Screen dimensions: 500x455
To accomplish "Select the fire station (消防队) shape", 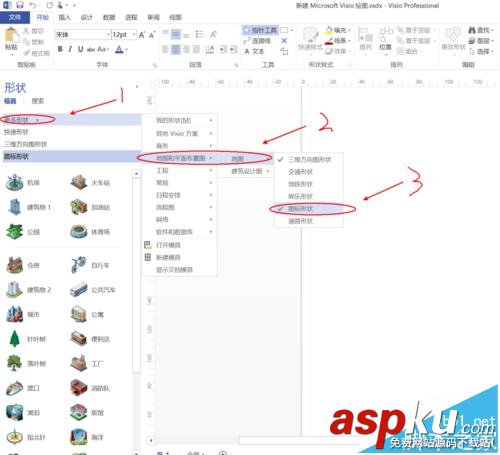I will tap(91, 388).
